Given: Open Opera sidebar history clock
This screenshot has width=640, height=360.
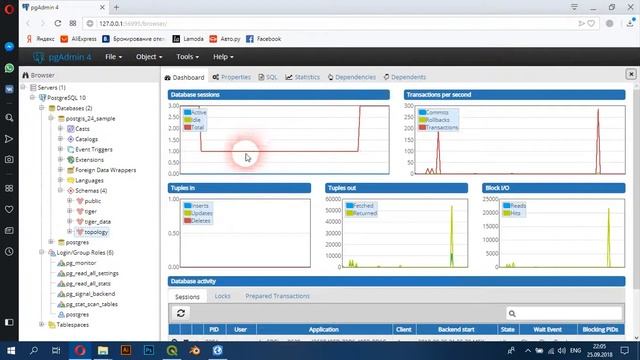Looking at the screenshot, I should pyautogui.click(x=9, y=251).
